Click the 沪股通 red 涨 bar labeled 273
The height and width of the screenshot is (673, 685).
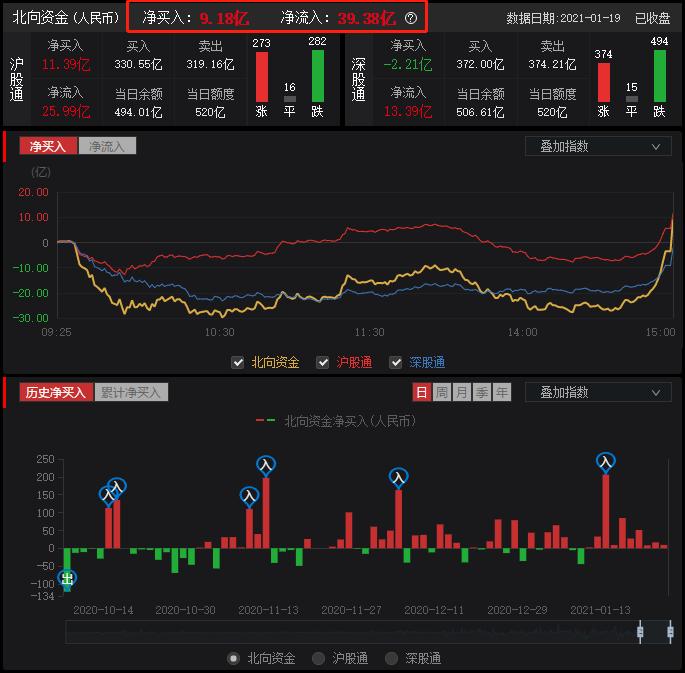pyautogui.click(x=262, y=77)
